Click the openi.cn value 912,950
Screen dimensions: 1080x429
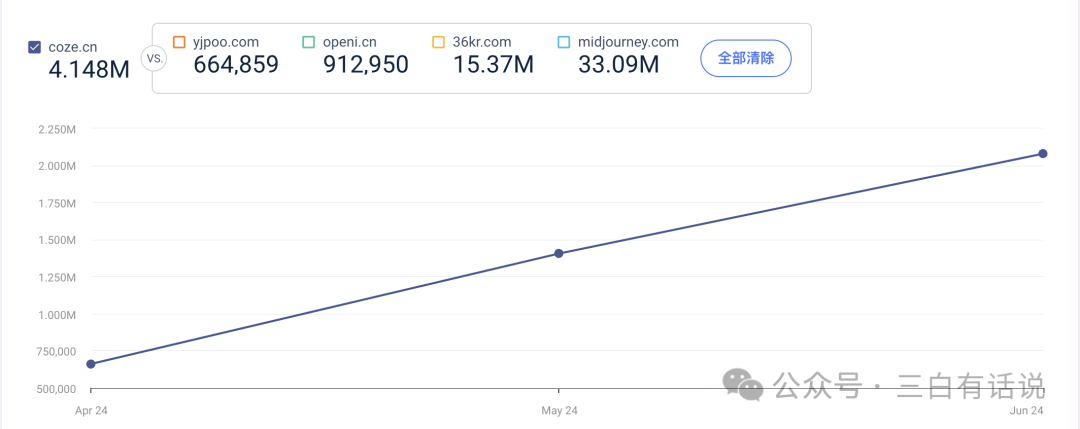click(366, 65)
